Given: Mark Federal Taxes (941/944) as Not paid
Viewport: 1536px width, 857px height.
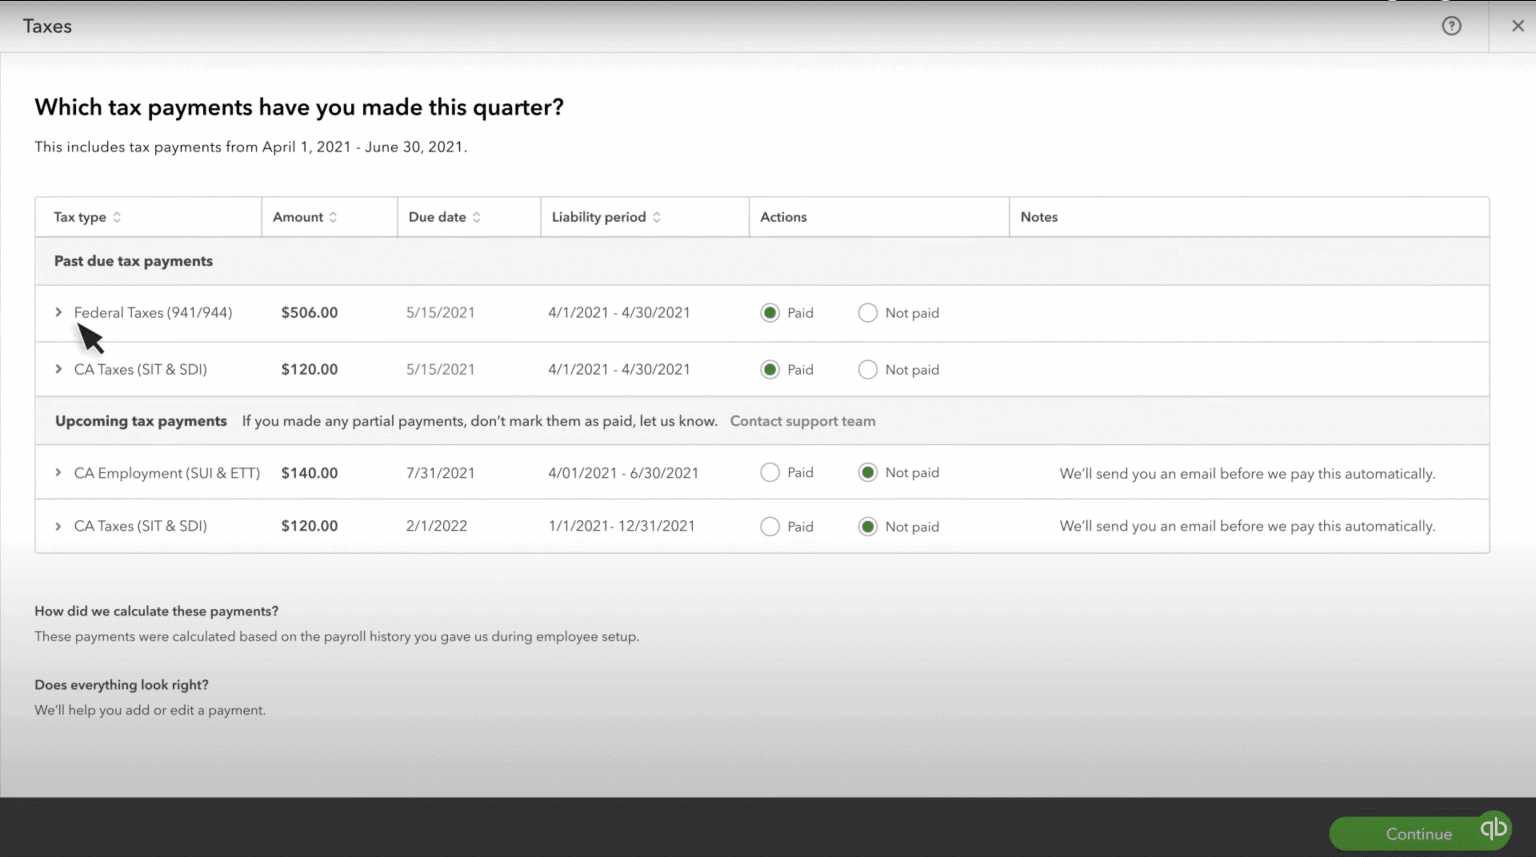Looking at the screenshot, I should click(867, 313).
